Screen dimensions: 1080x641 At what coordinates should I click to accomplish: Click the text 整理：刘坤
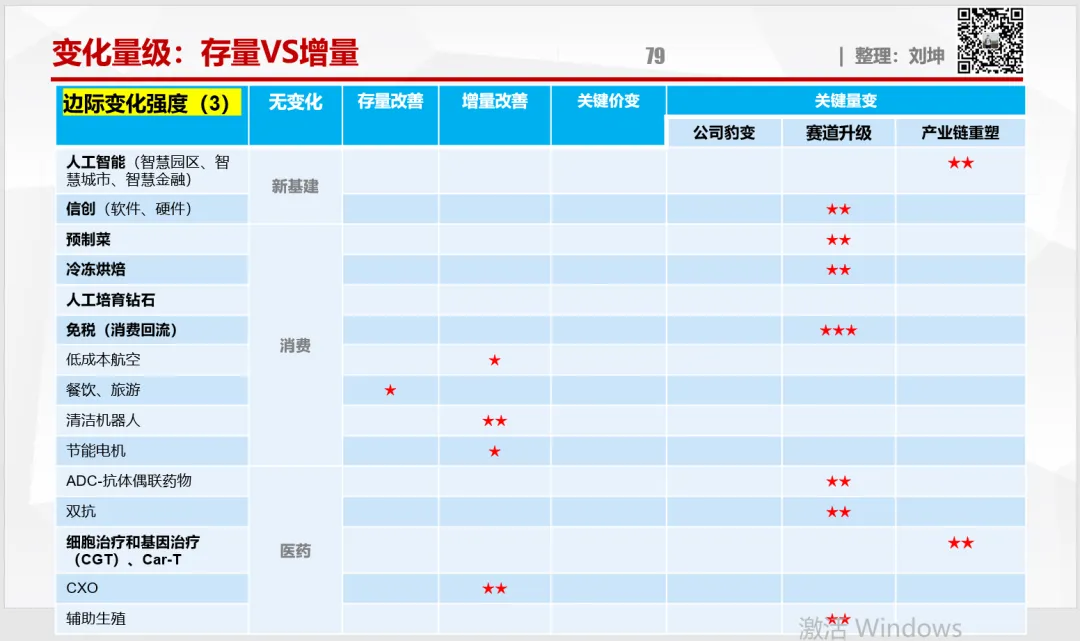click(899, 56)
